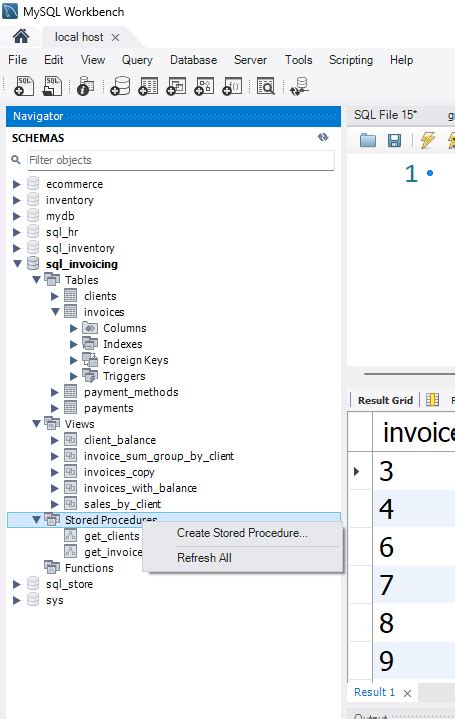Search table data toolbar icon
Viewport: 455px width, 719px height.
266,86
